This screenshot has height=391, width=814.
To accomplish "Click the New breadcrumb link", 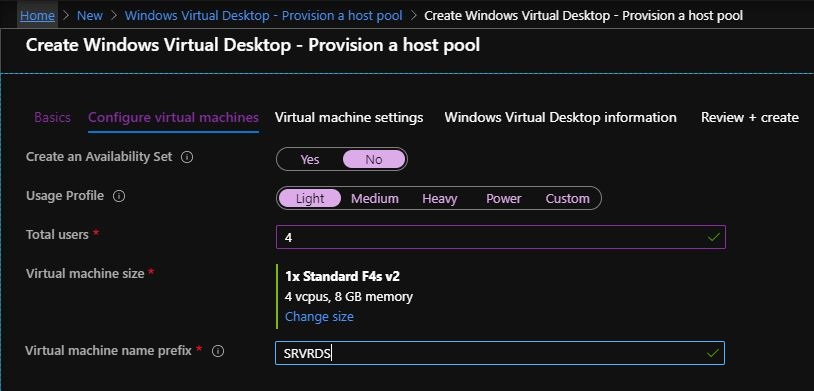I will [x=90, y=16].
